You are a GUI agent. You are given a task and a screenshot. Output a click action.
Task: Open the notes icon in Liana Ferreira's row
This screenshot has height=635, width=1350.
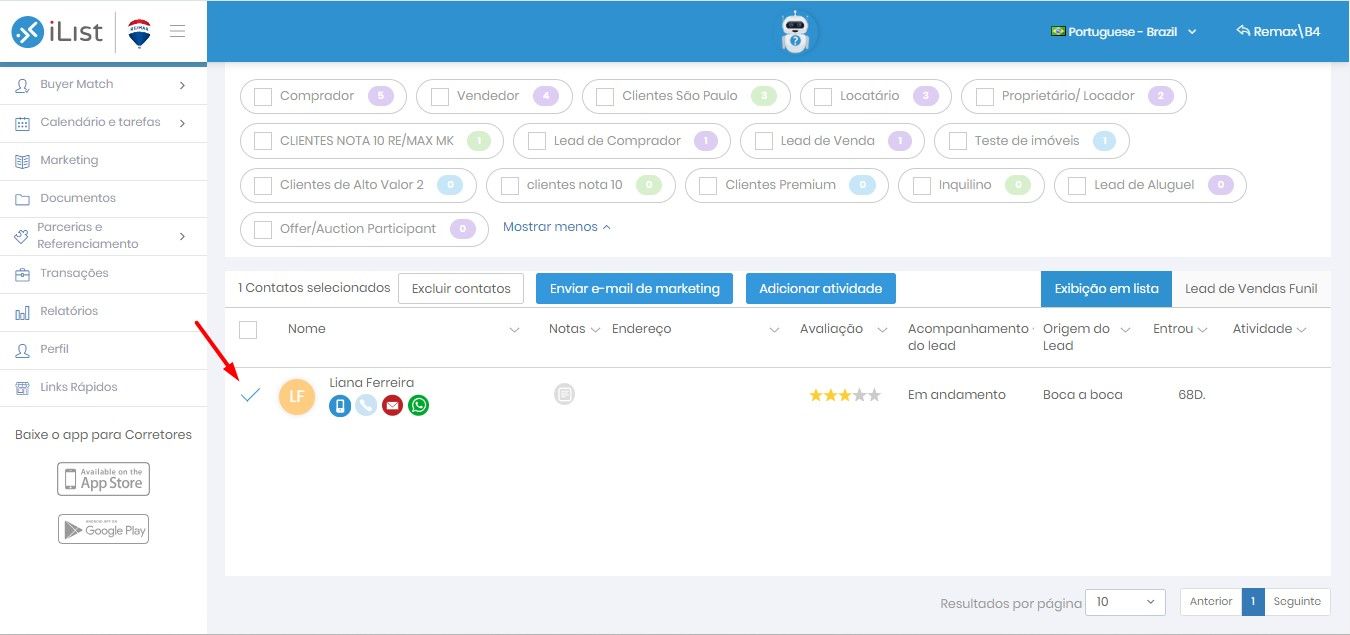coord(565,395)
